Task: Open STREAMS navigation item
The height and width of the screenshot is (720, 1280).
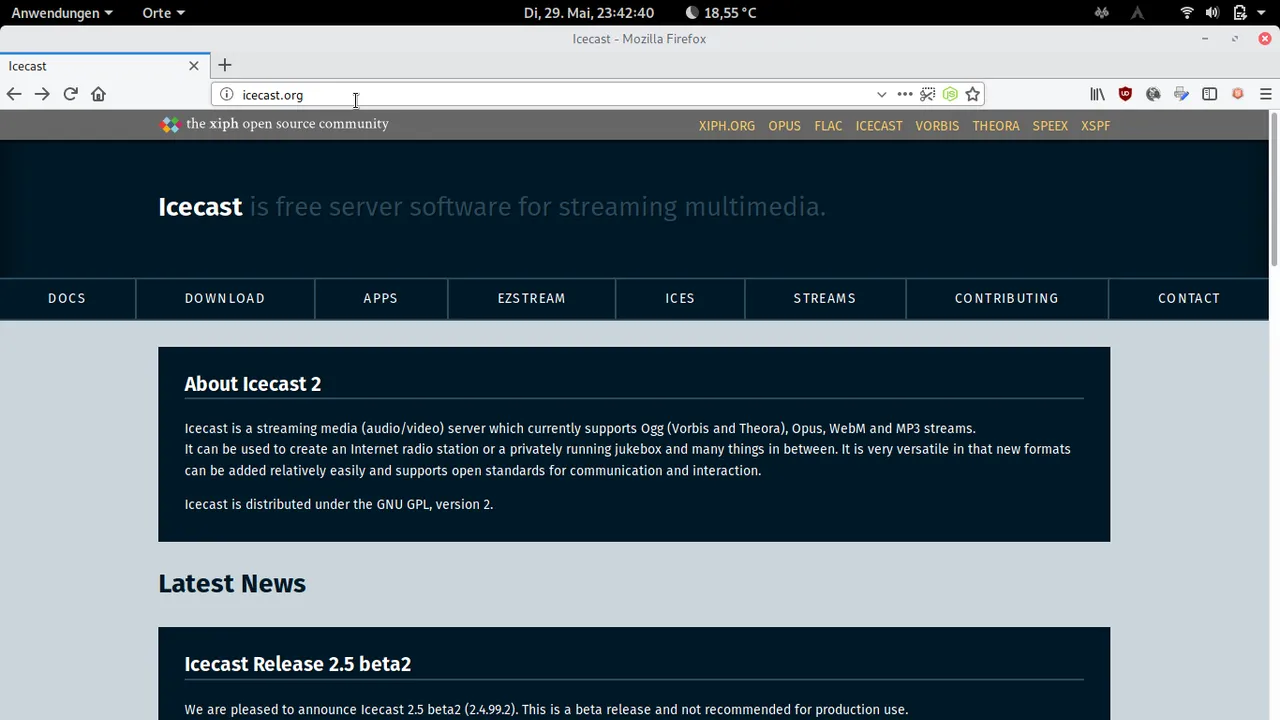Action: [x=825, y=298]
